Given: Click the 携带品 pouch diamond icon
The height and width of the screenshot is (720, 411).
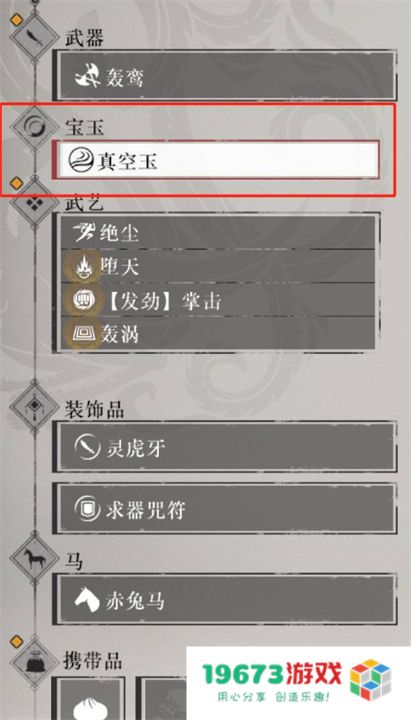Looking at the screenshot, I should (34, 664).
